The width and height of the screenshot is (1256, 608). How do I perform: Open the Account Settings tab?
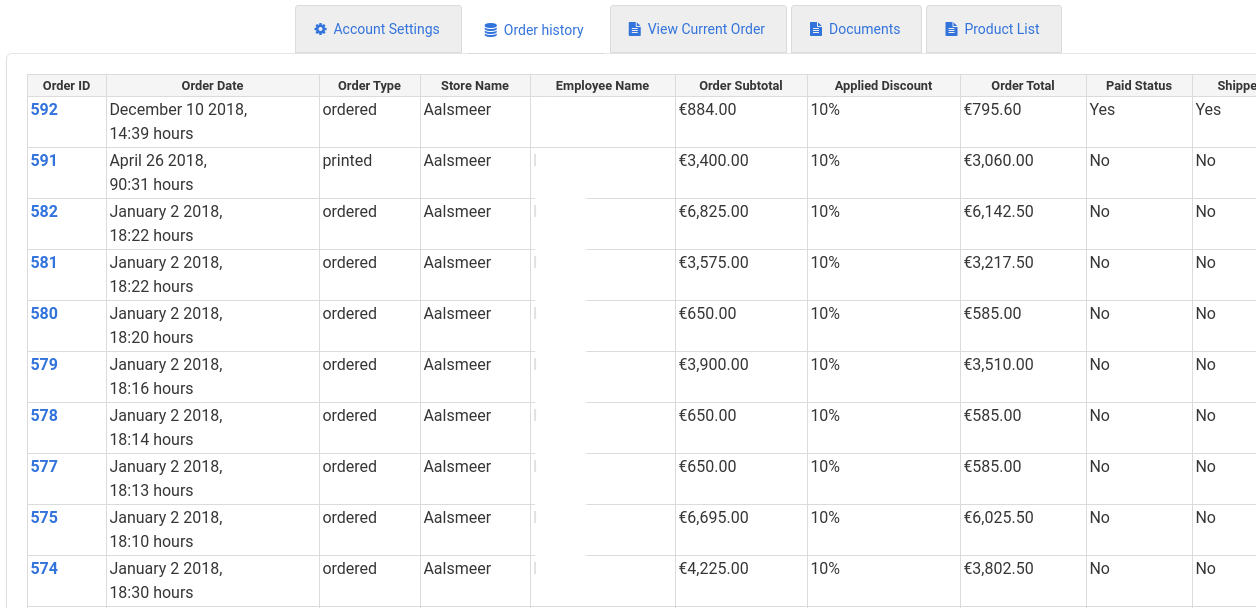pyautogui.click(x=378, y=29)
